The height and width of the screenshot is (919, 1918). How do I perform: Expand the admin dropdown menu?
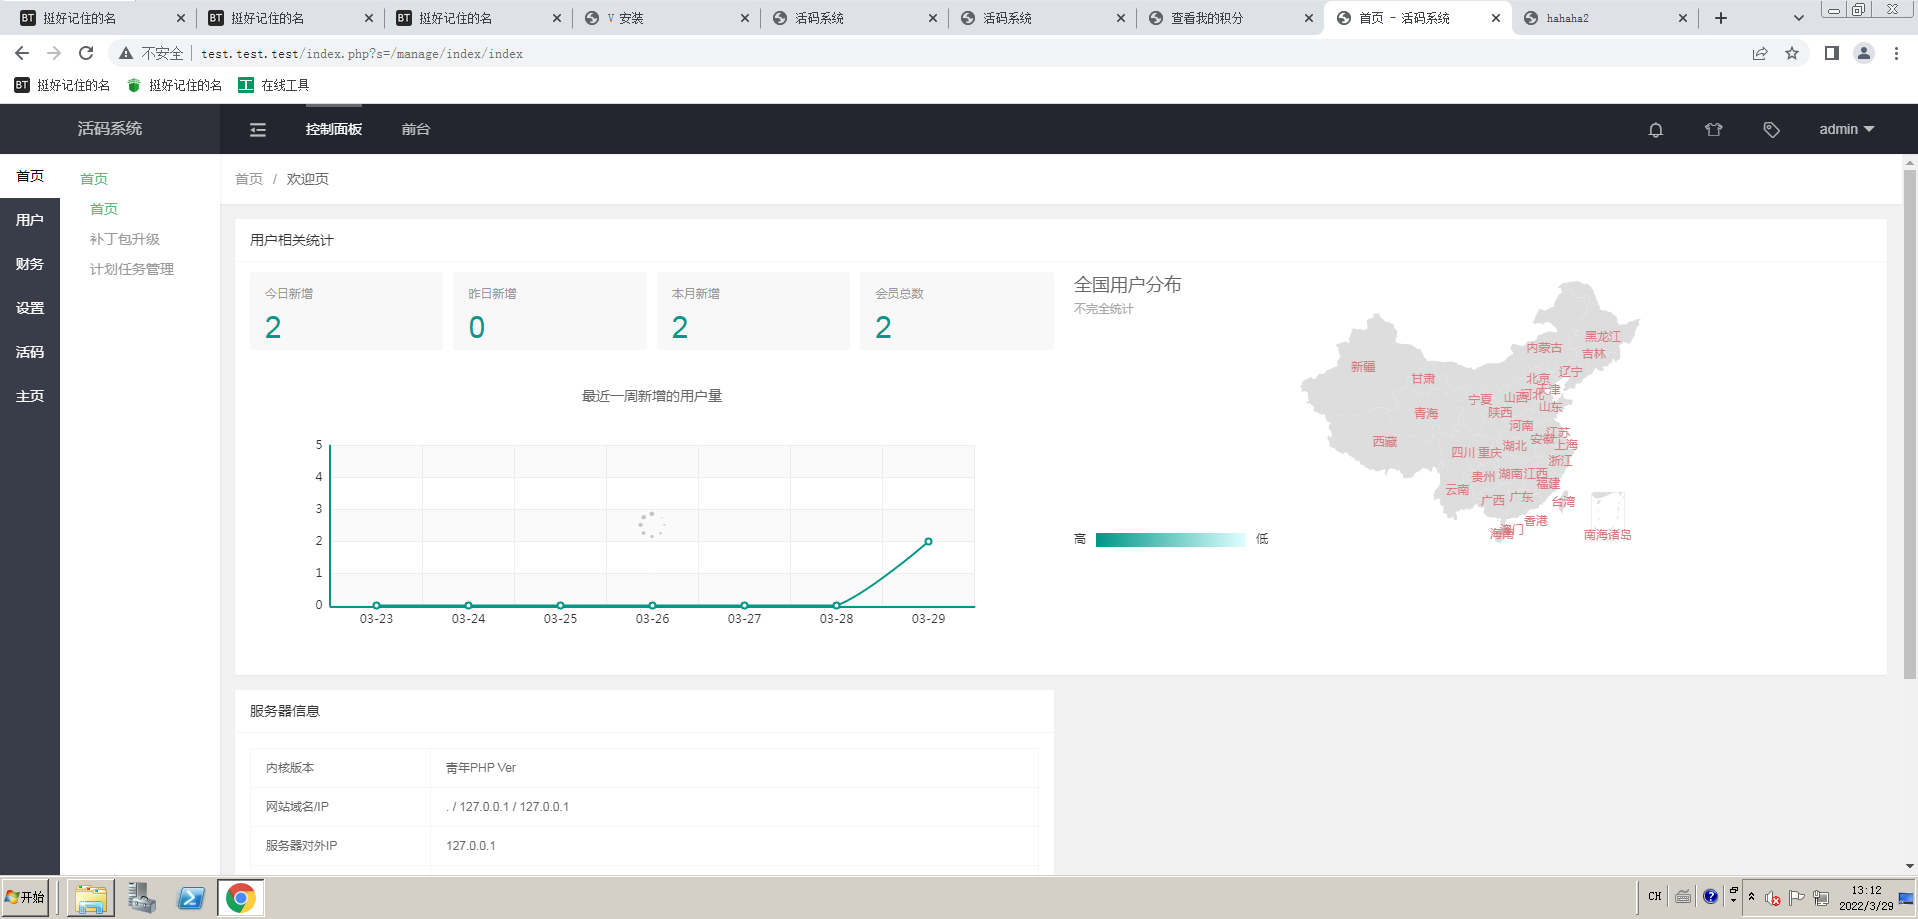pos(1846,129)
